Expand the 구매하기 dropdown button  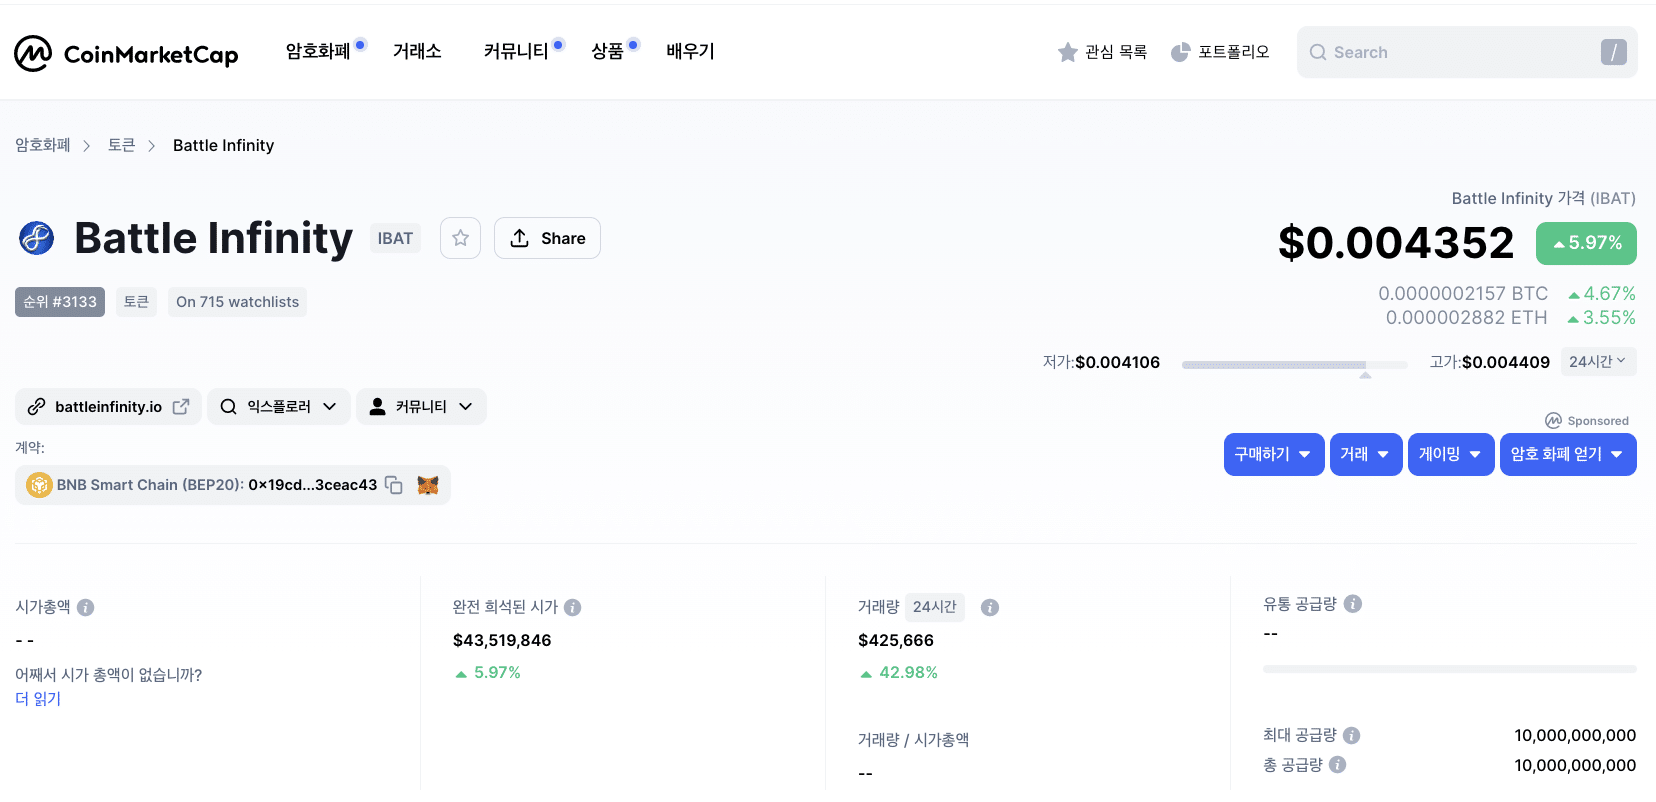point(1274,454)
